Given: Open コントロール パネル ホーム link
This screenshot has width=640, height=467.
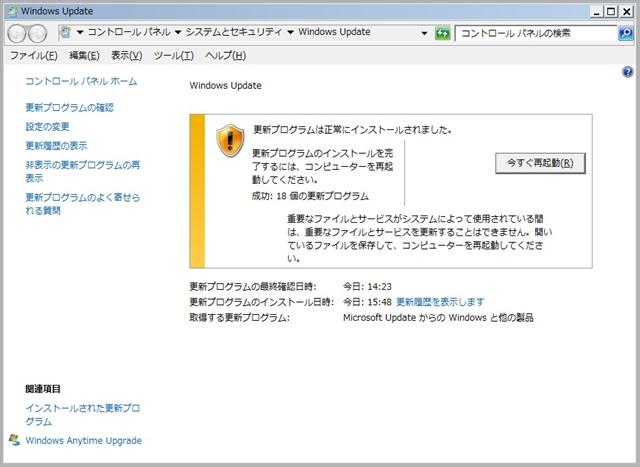Looking at the screenshot, I should coord(81,81).
